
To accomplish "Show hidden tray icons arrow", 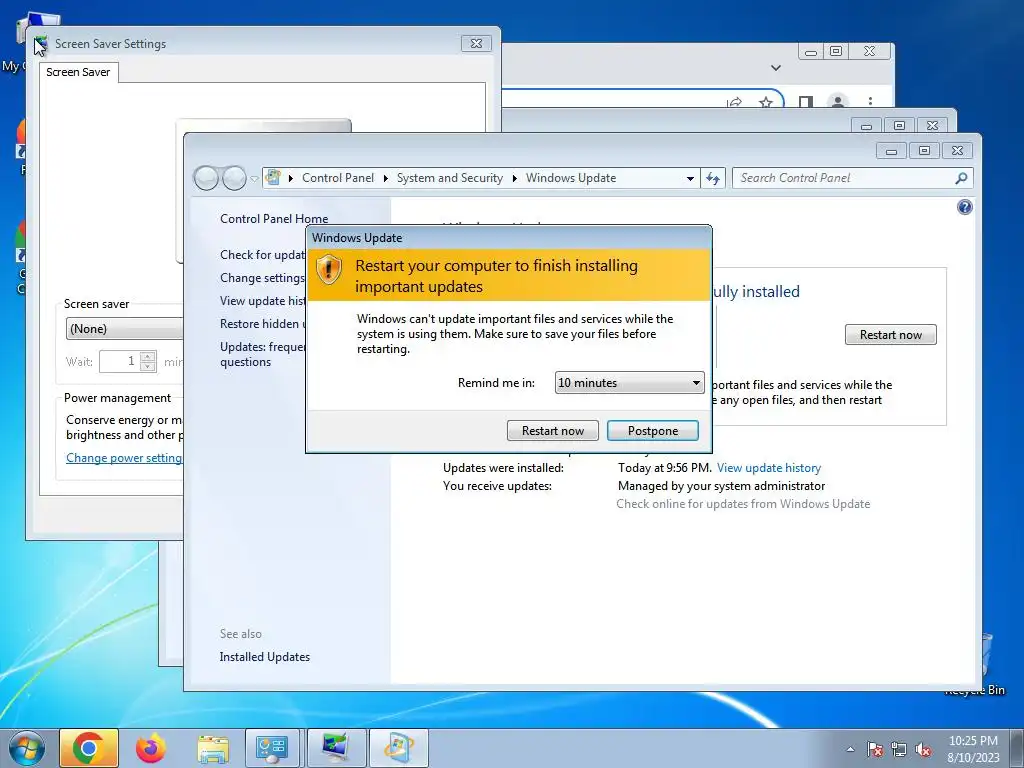I will (850, 749).
